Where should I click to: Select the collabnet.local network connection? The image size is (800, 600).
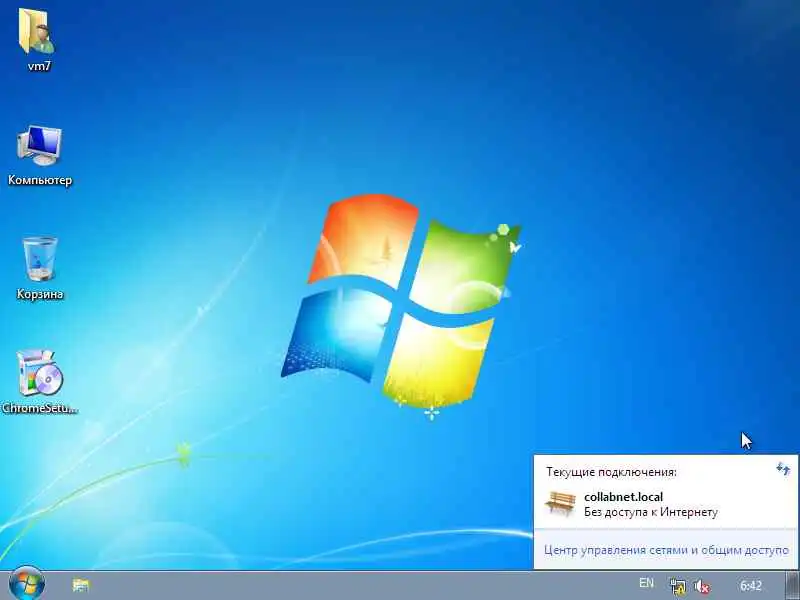[665, 504]
